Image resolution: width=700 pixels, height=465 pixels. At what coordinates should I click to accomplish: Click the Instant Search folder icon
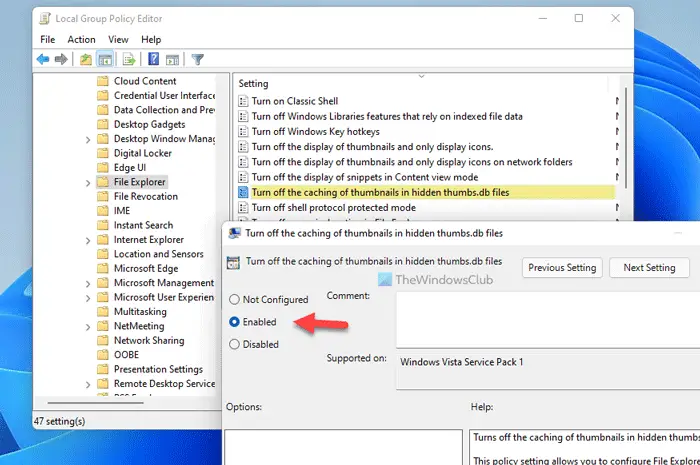pyautogui.click(x=103, y=225)
